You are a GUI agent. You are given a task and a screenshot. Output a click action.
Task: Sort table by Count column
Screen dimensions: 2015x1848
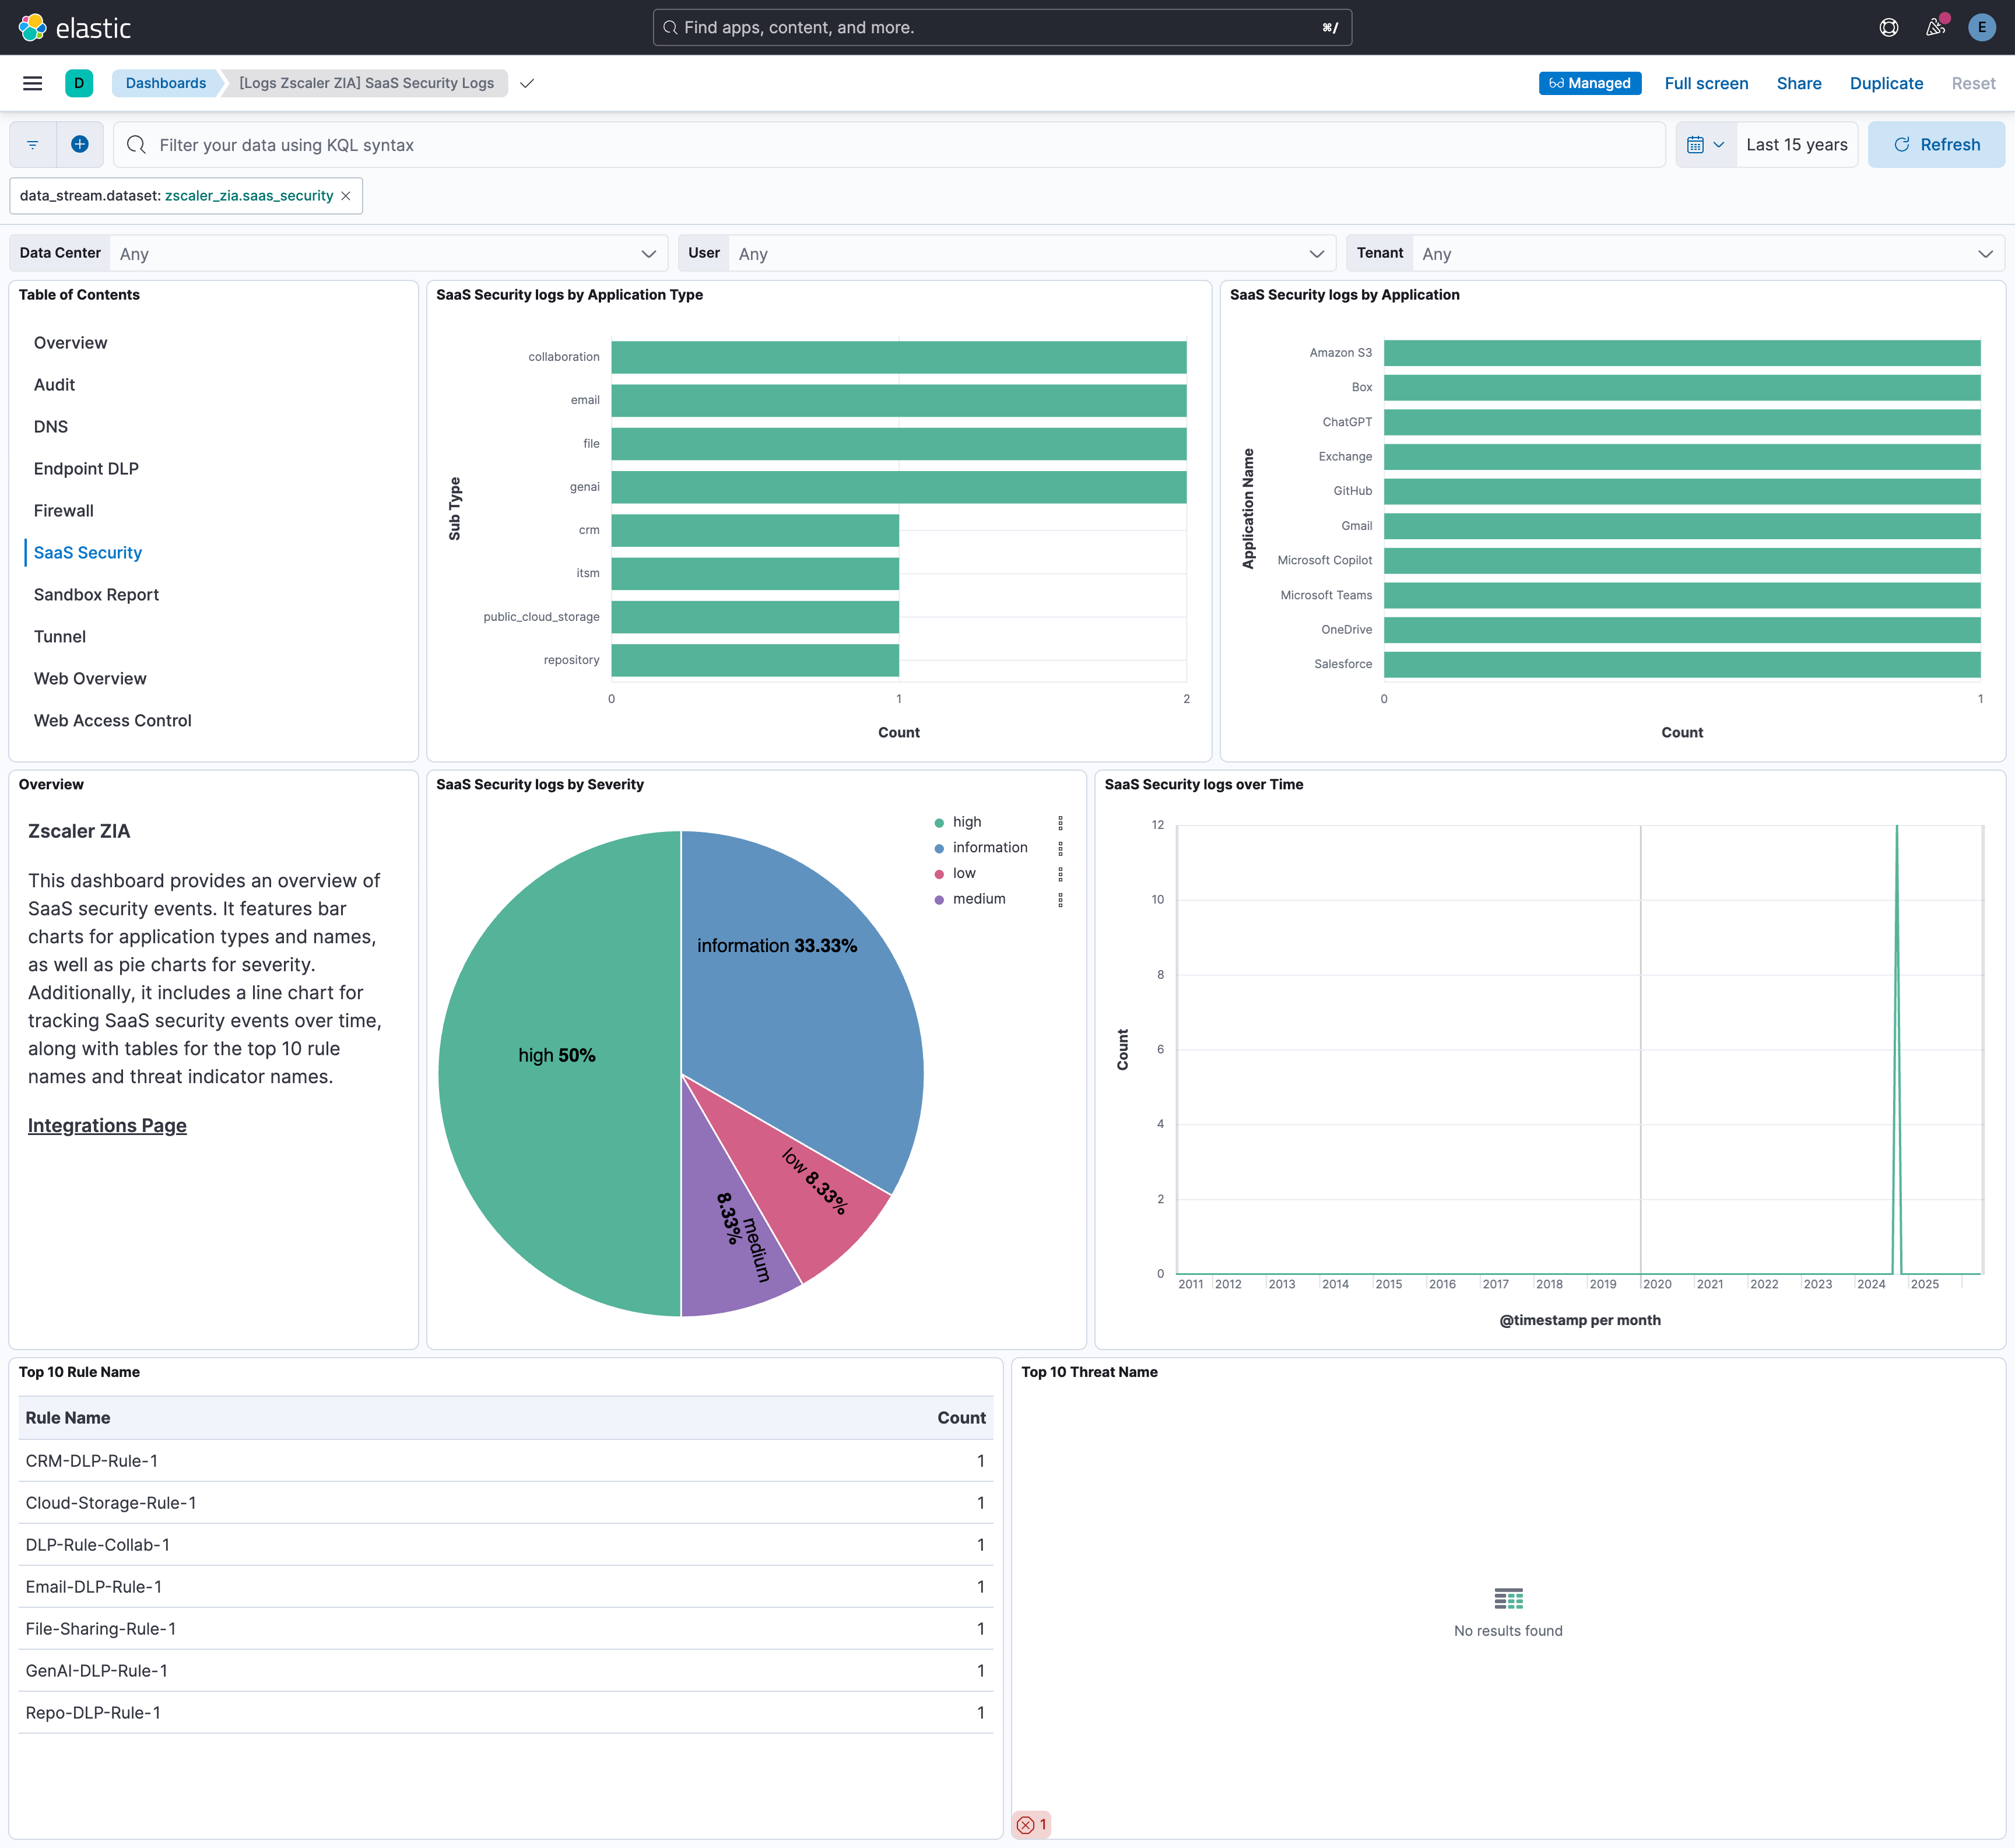(961, 1418)
